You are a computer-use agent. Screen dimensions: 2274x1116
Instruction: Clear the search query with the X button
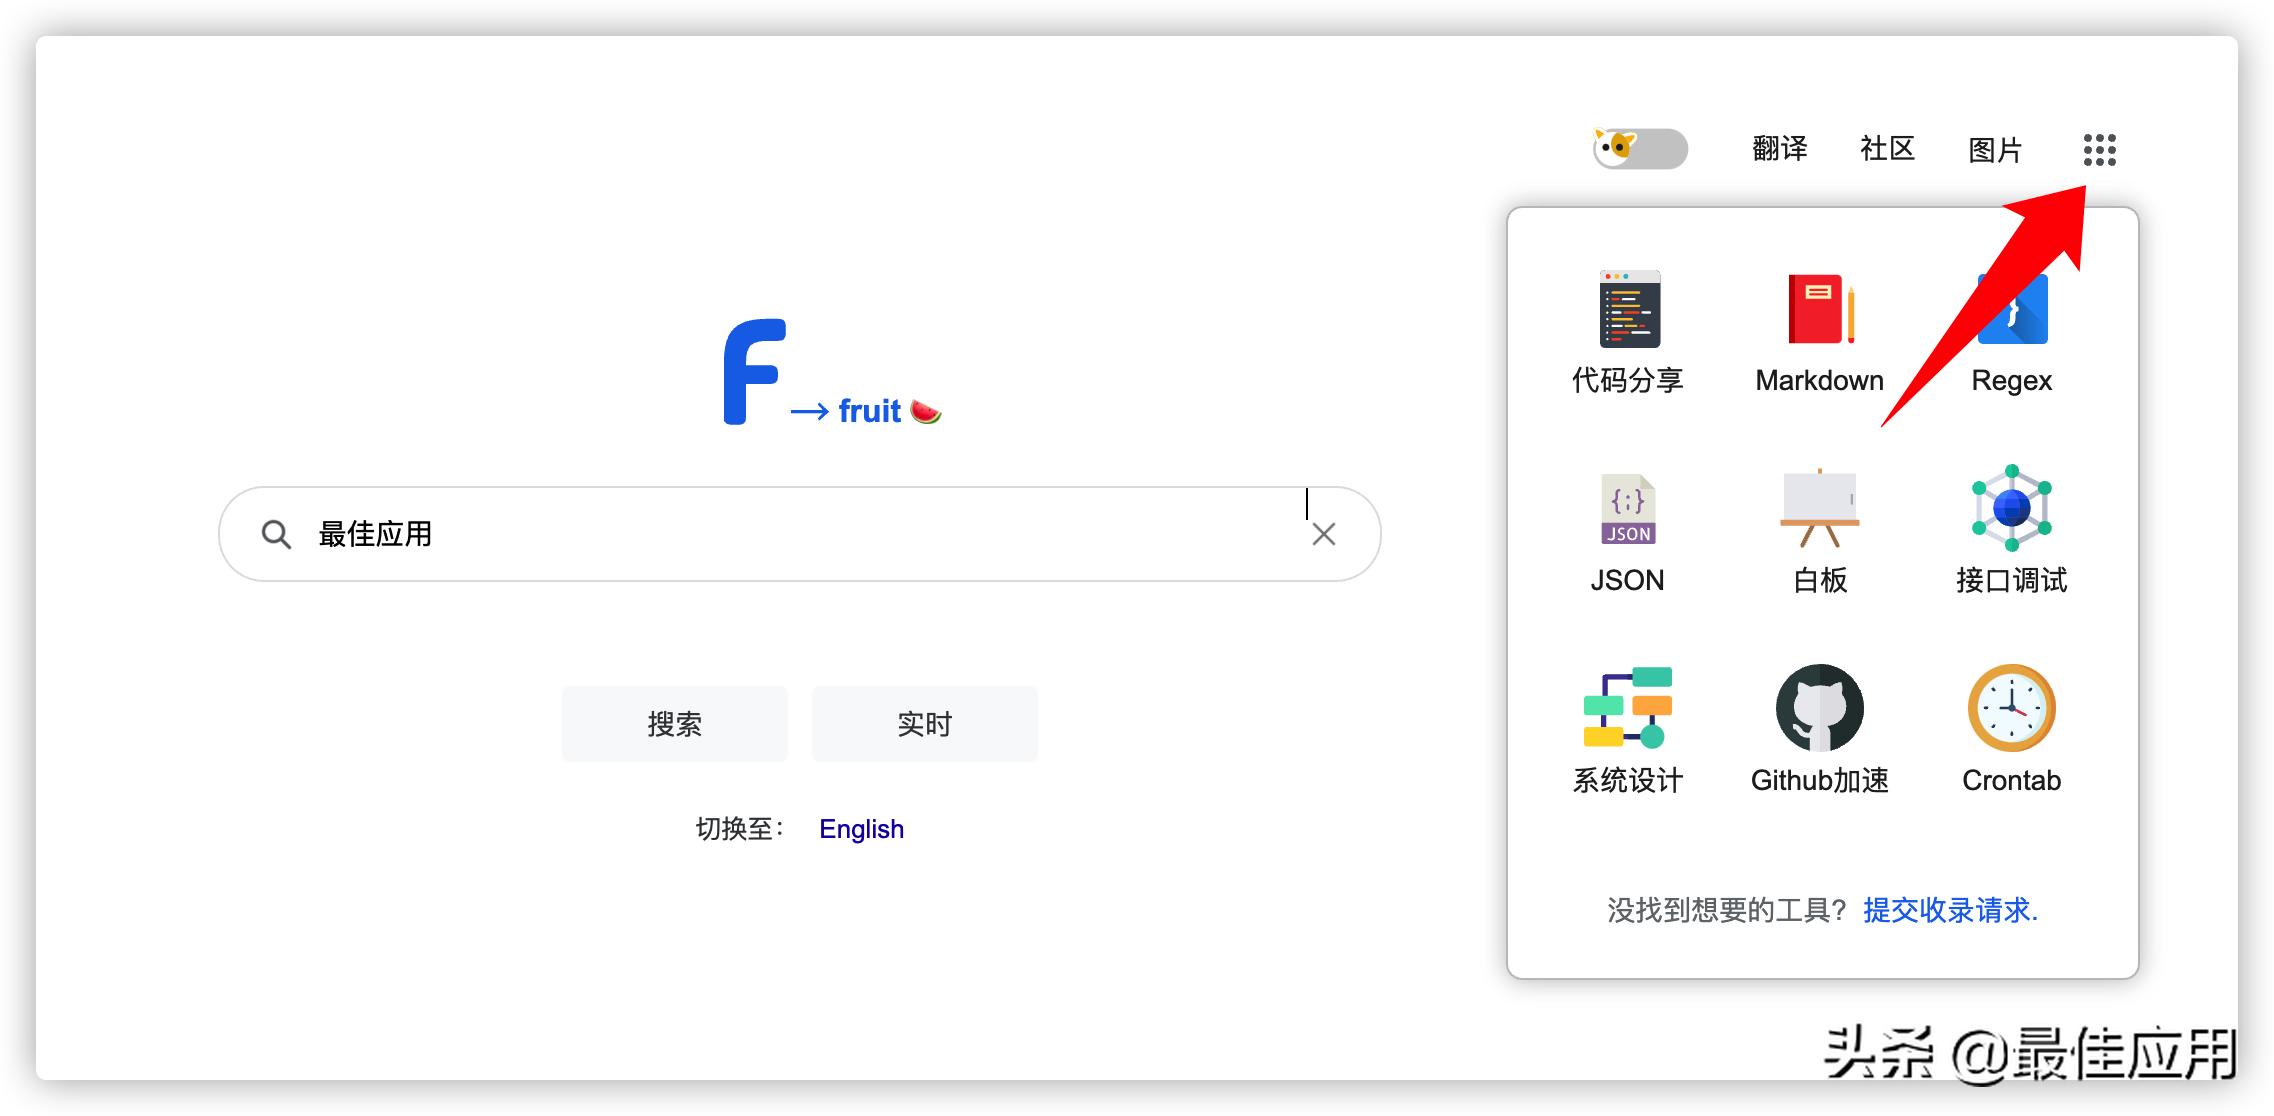click(1323, 534)
